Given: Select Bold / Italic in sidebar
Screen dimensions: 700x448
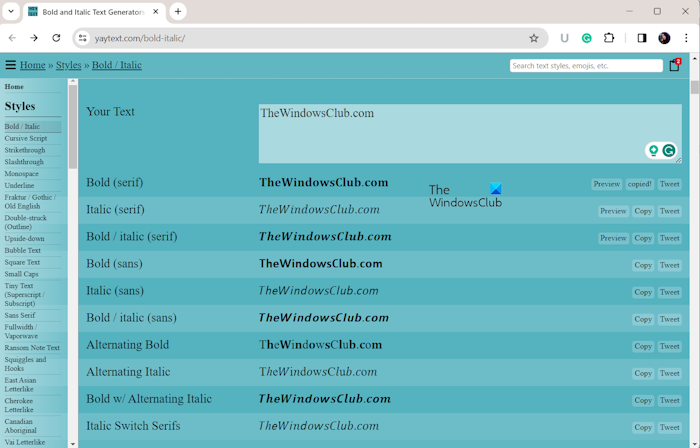Looking at the screenshot, I should pos(33,126).
